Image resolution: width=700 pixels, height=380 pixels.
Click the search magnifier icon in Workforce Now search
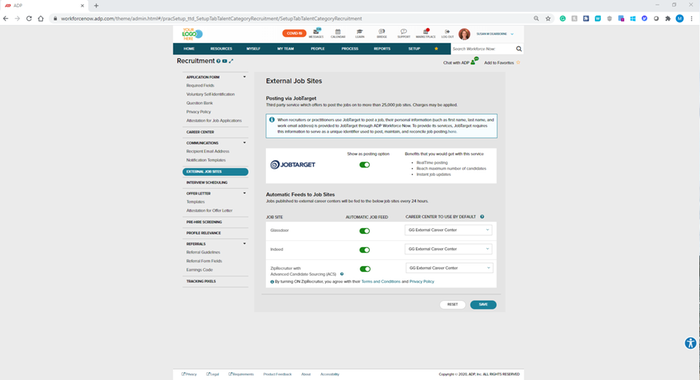click(519, 49)
